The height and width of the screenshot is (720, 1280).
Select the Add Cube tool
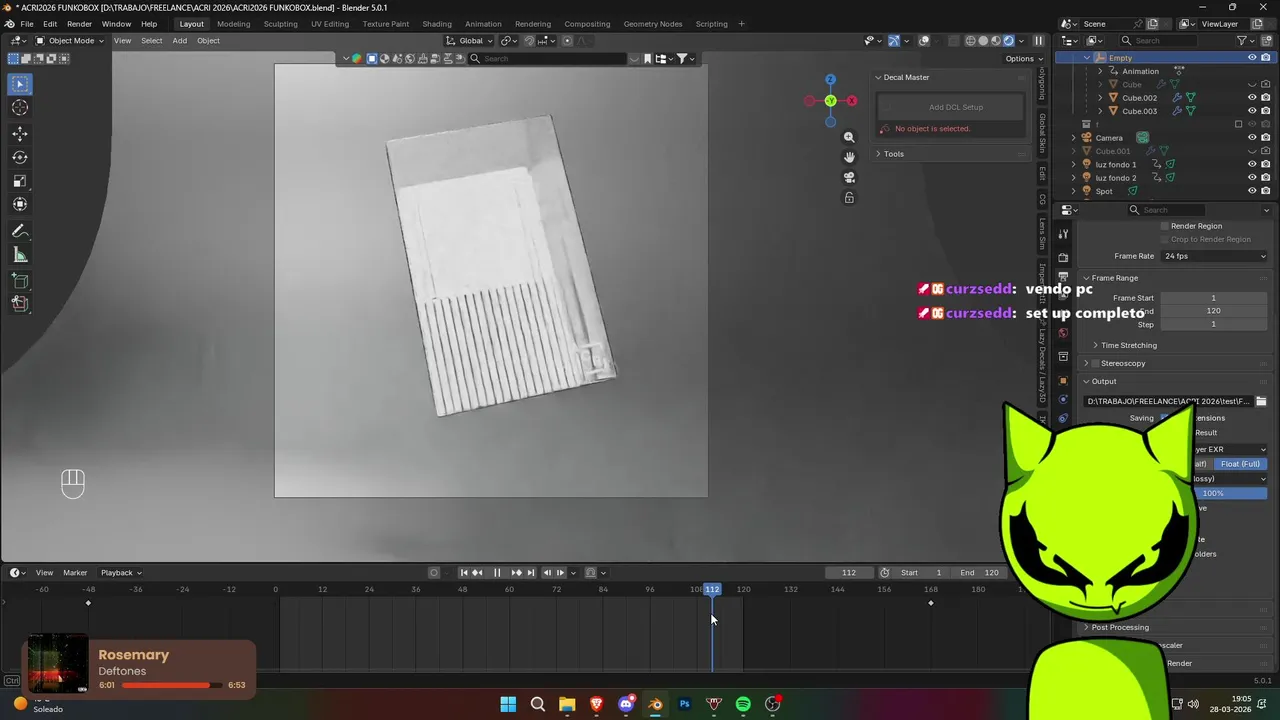click(x=20, y=281)
